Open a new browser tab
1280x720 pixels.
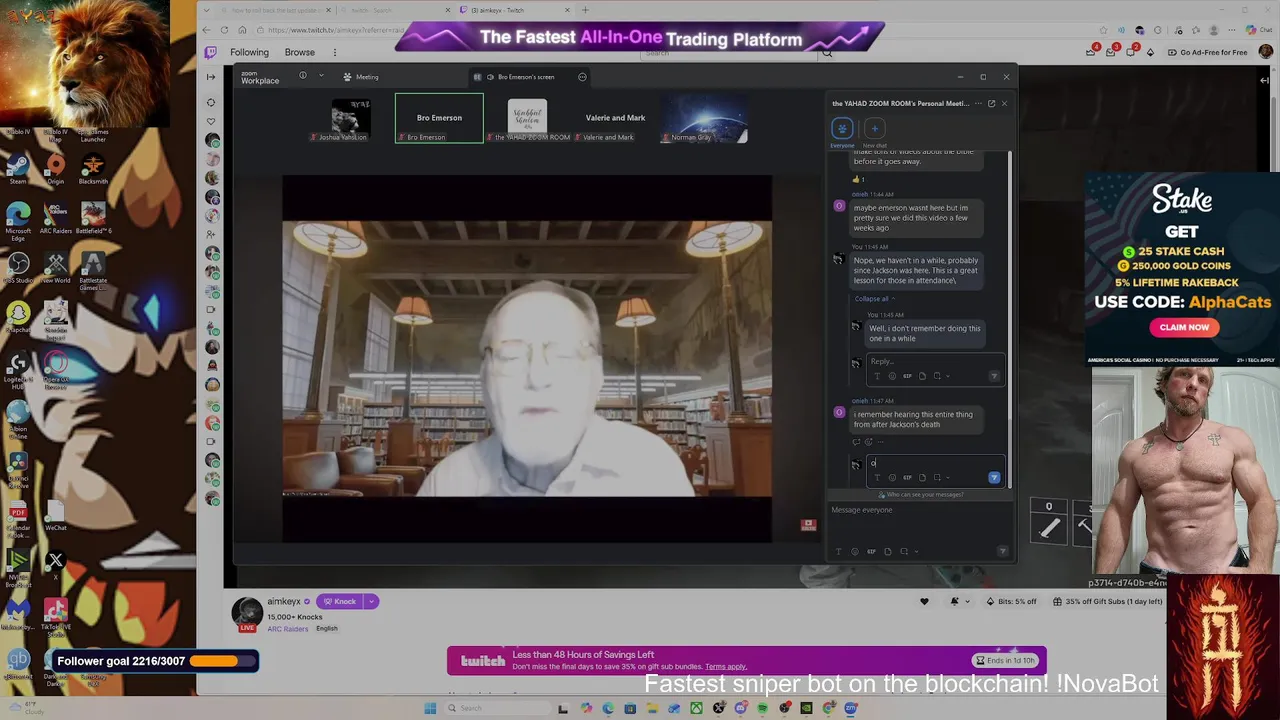[585, 10]
